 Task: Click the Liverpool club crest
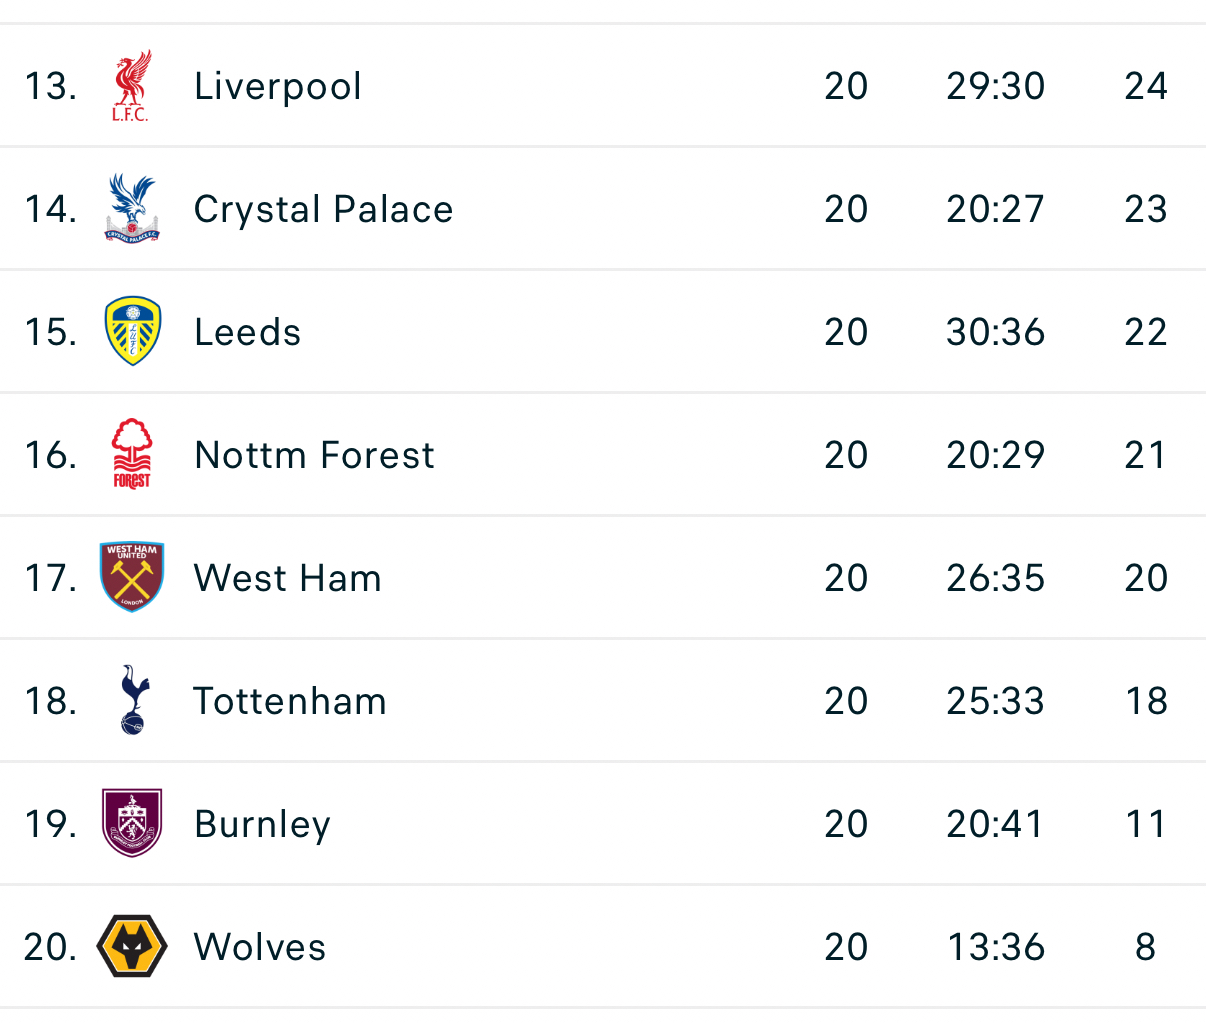132,86
